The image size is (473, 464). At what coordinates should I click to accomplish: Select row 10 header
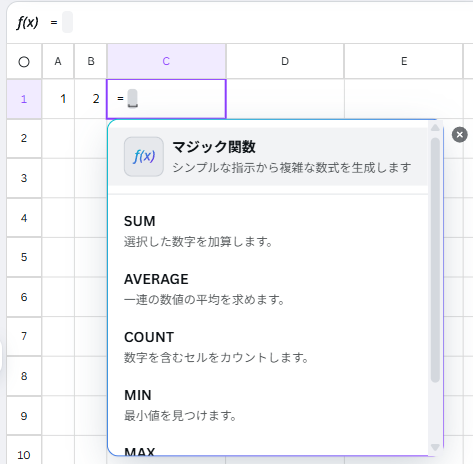[x=24, y=455]
